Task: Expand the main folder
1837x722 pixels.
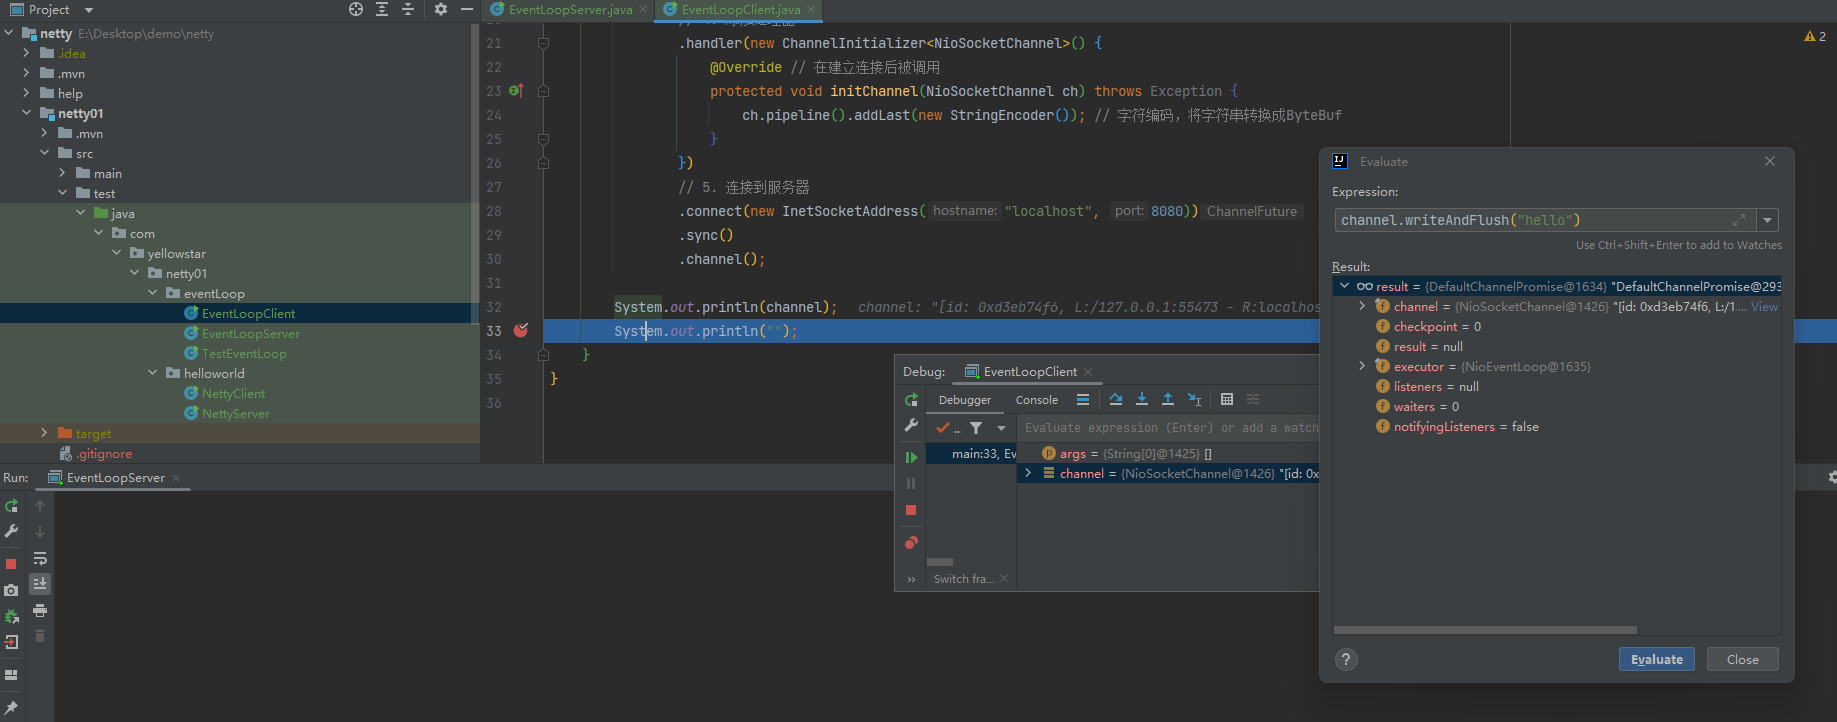Action: 62,173
